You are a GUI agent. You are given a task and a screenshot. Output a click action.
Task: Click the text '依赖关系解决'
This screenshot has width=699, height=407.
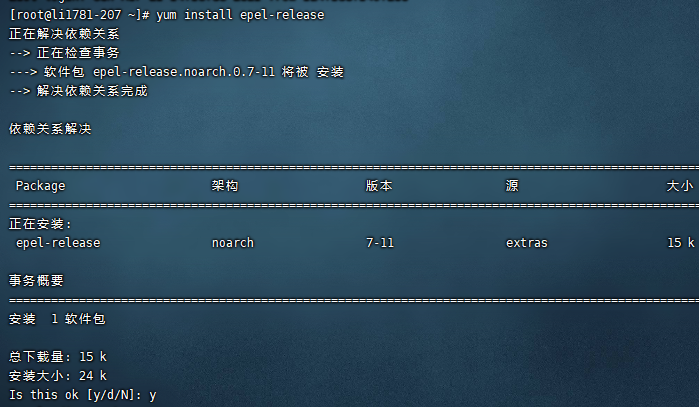click(x=50, y=129)
